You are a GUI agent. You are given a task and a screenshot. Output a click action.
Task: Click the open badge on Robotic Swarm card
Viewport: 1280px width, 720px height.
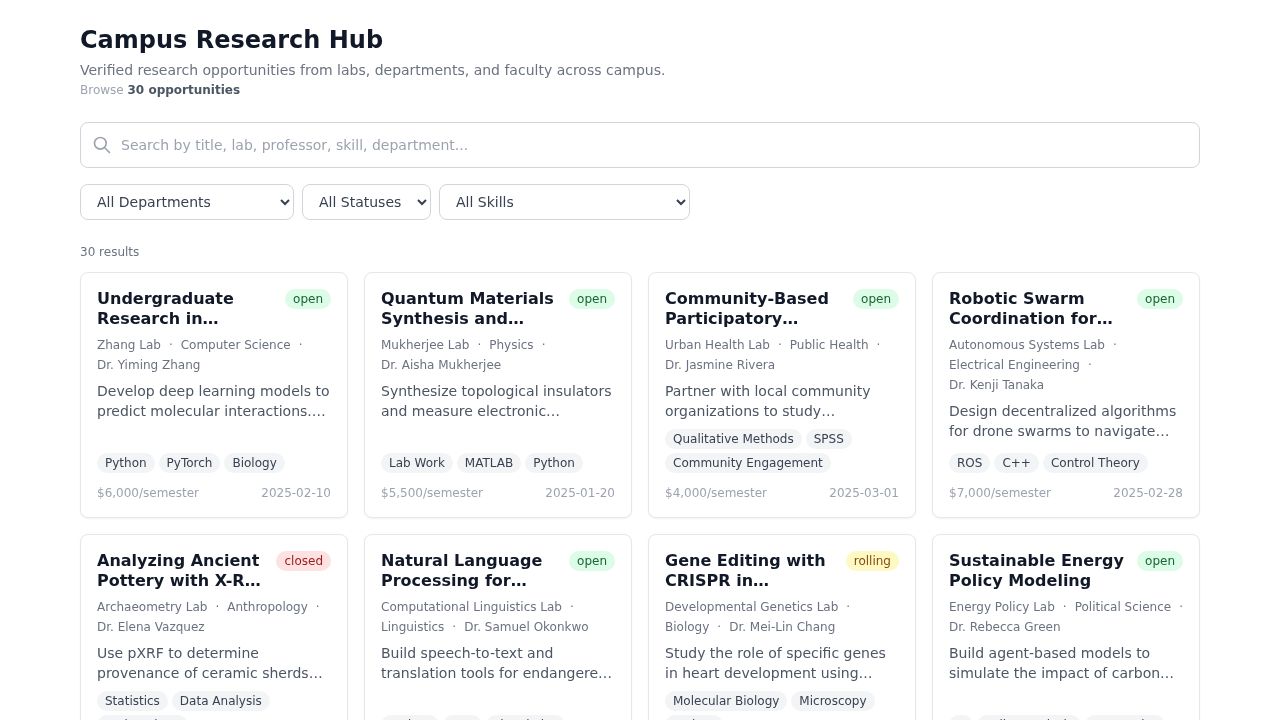1160,299
